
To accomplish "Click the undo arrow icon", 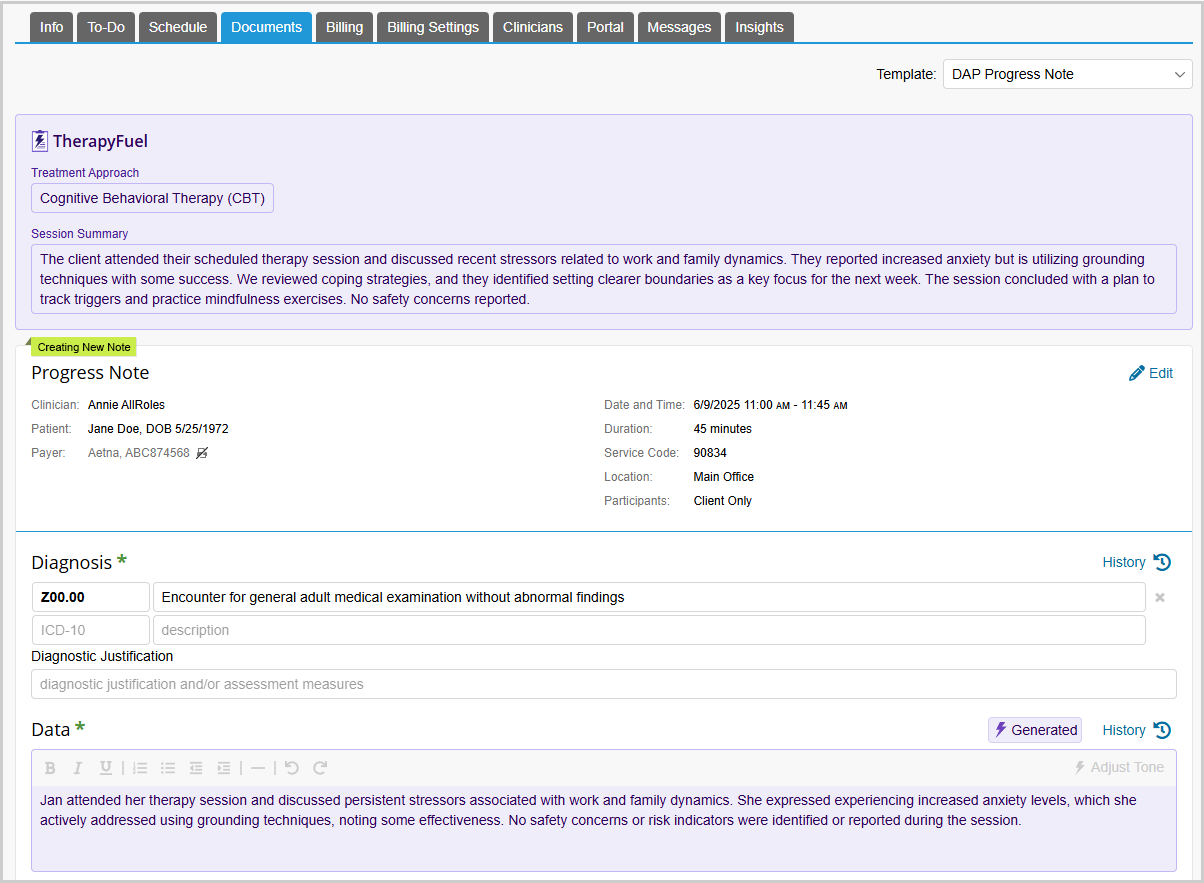I will (x=292, y=768).
